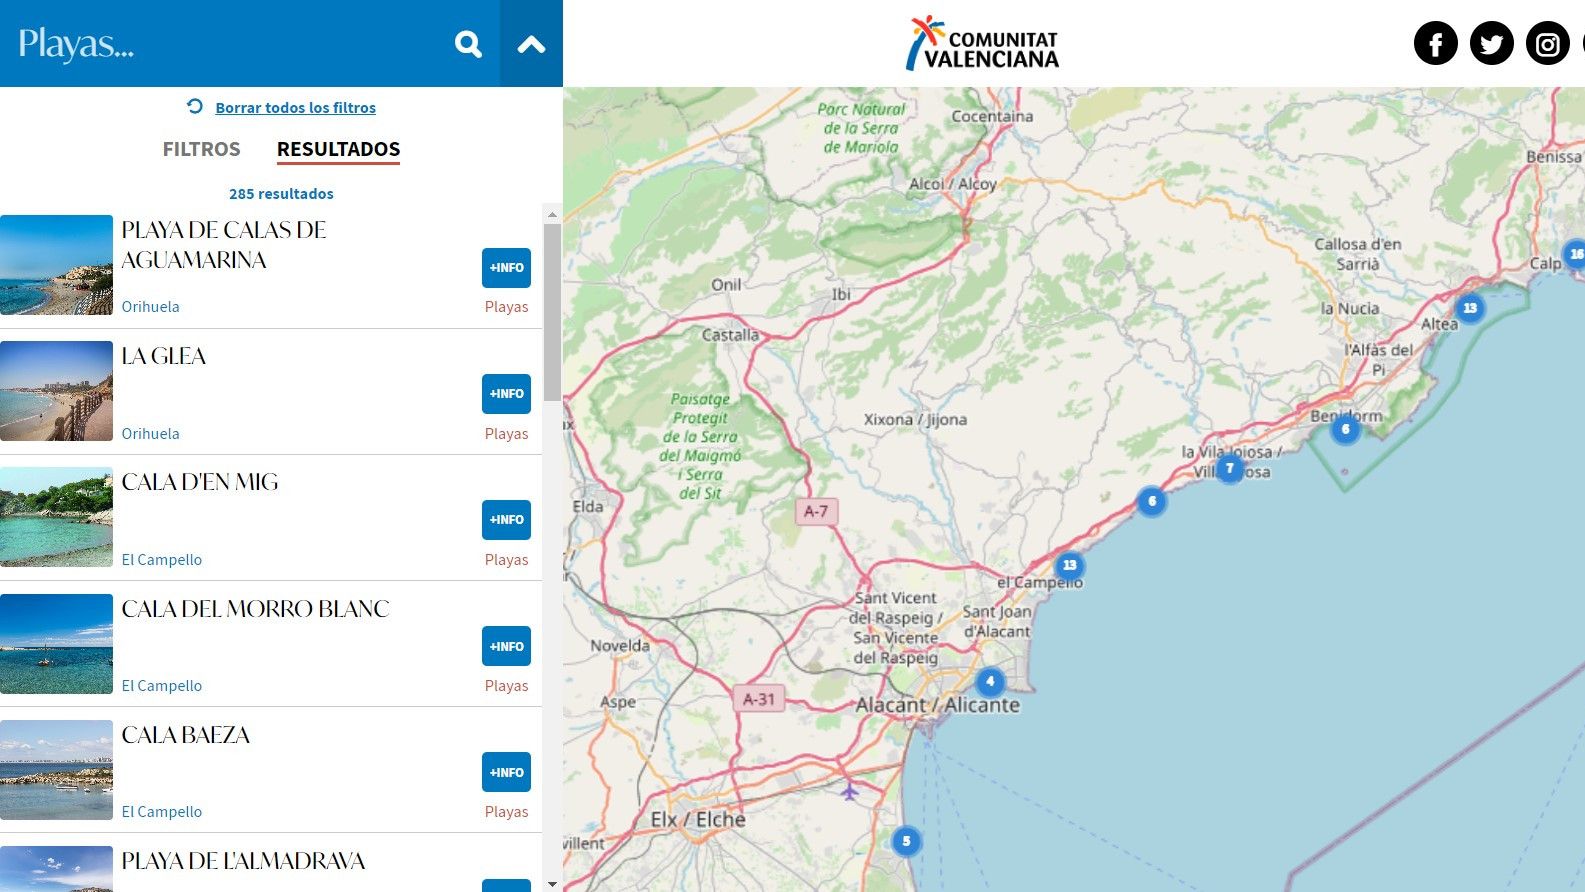The image size is (1585, 892).
Task: Click the search magnifier icon
Action: [x=468, y=44]
